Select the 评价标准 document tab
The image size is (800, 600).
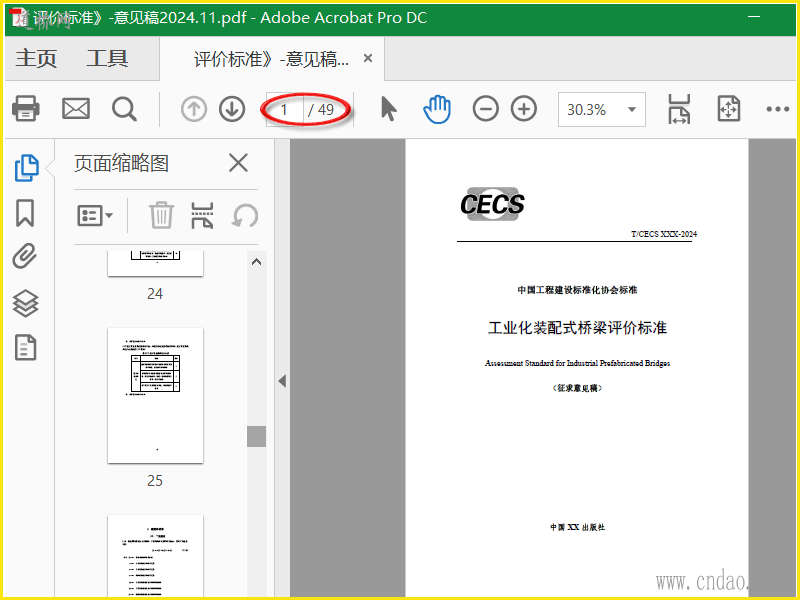[x=271, y=59]
